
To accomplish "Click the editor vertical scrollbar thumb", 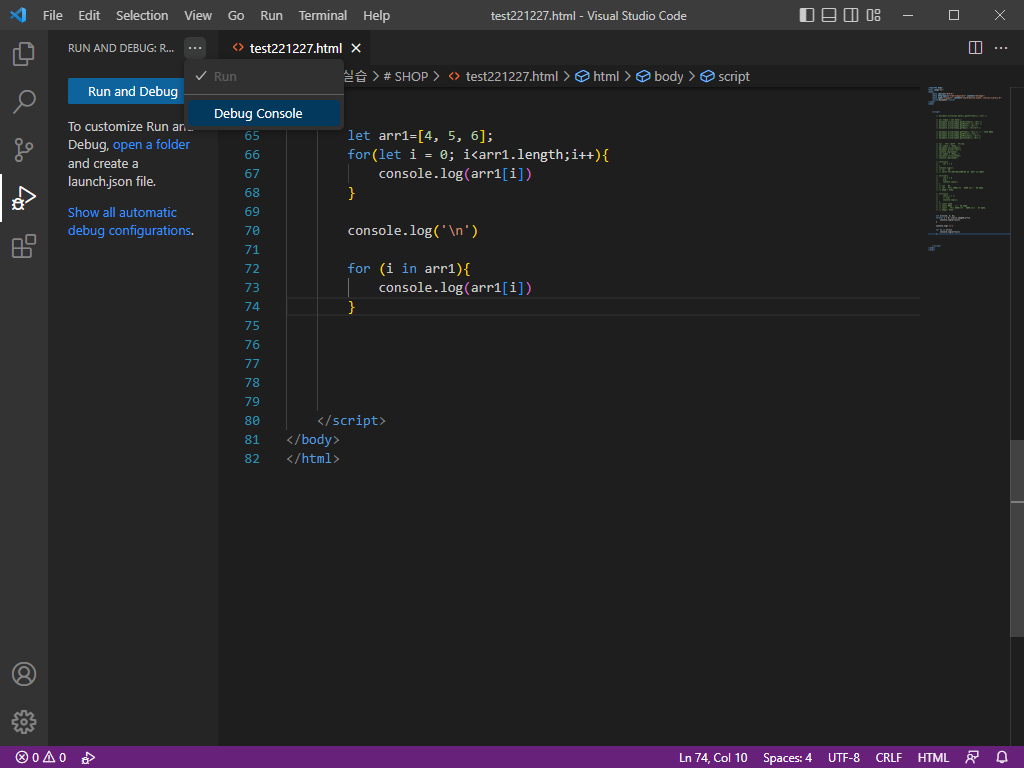I will (1017, 539).
